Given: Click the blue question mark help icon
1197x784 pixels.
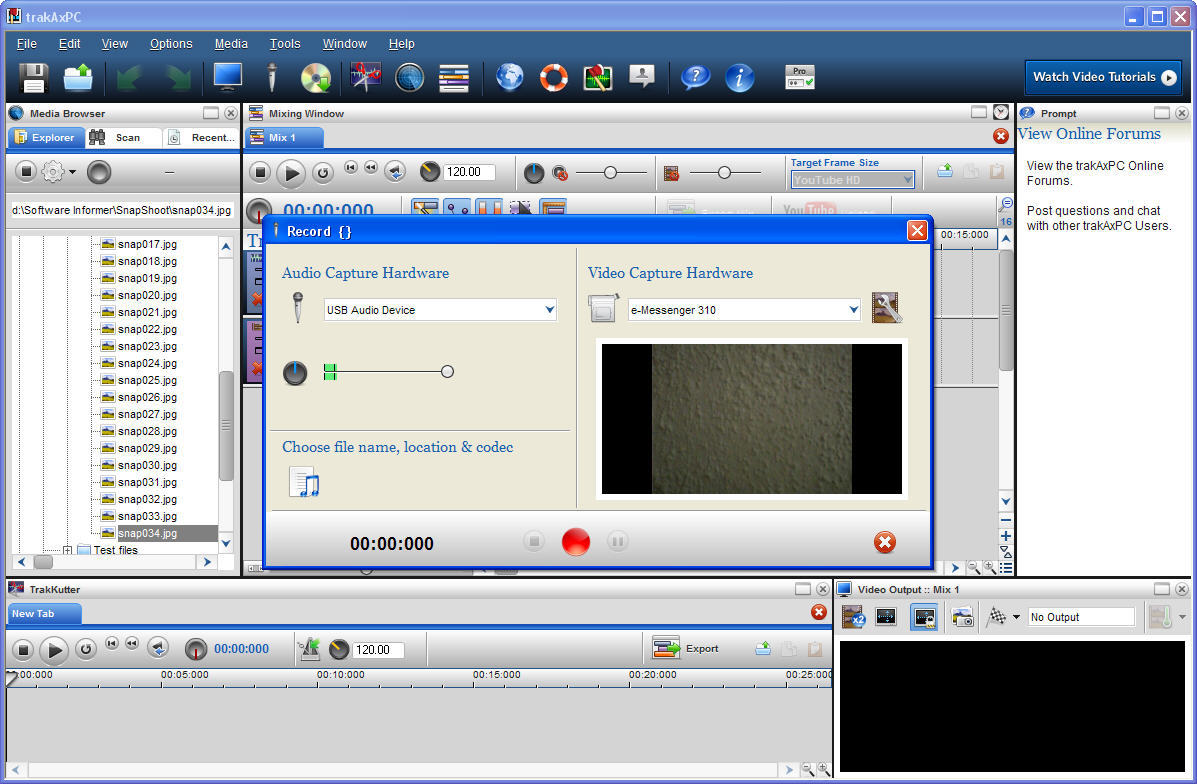Looking at the screenshot, I should pyautogui.click(x=695, y=77).
